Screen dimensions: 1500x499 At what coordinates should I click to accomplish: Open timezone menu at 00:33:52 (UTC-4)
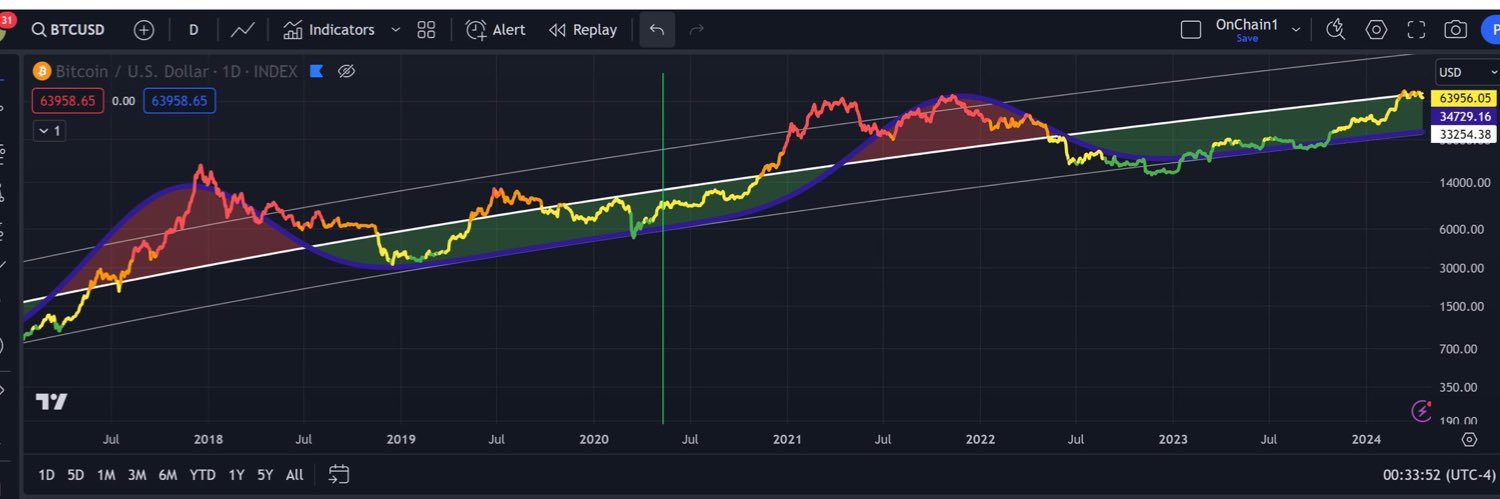pyautogui.click(x=1437, y=475)
